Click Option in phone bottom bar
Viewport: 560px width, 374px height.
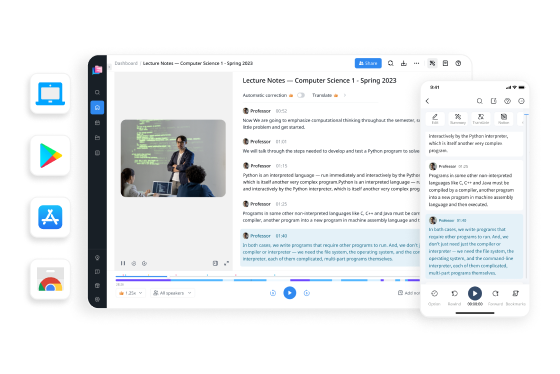click(434, 297)
